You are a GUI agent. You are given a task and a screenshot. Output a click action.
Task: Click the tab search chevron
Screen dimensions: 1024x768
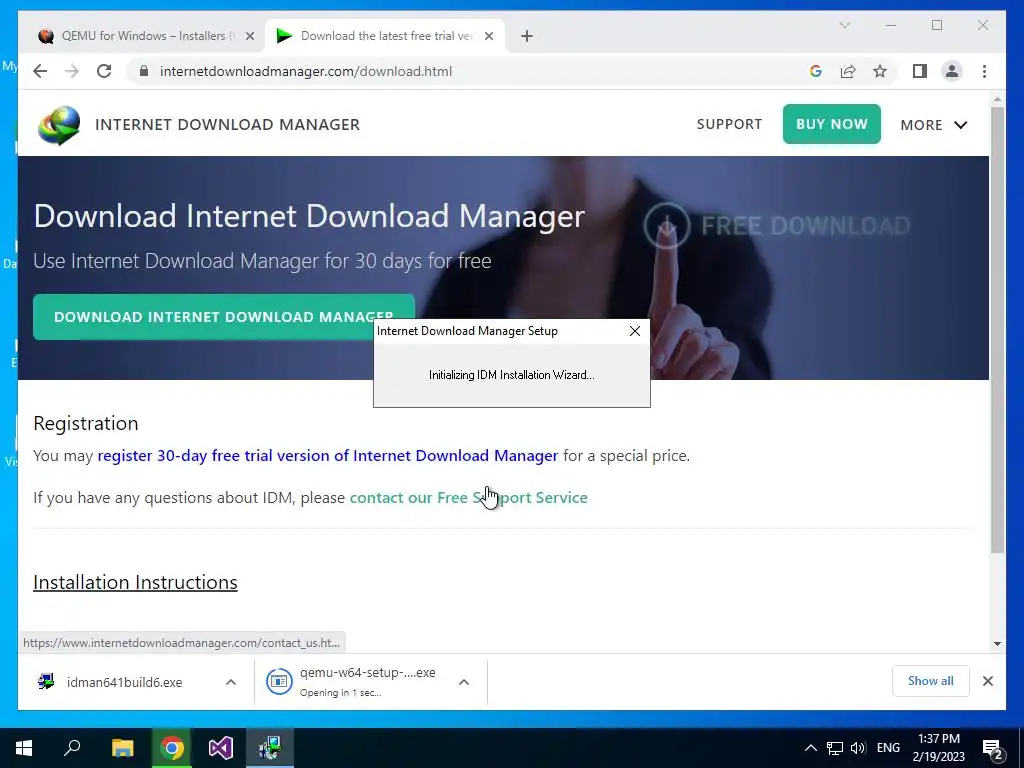click(844, 25)
